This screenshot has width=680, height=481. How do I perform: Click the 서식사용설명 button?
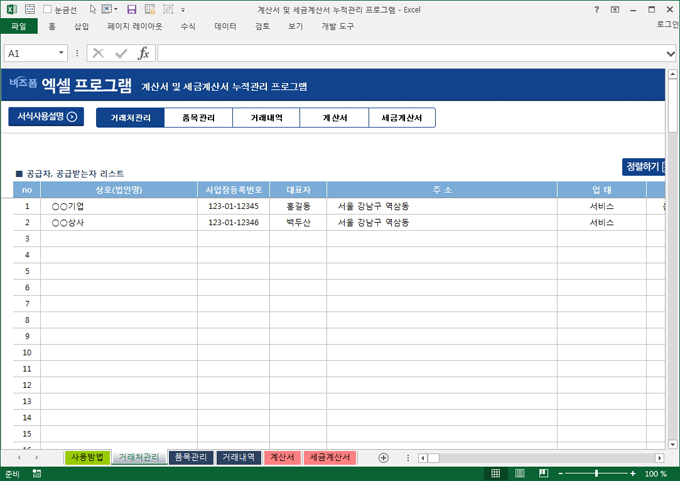pyautogui.click(x=46, y=117)
